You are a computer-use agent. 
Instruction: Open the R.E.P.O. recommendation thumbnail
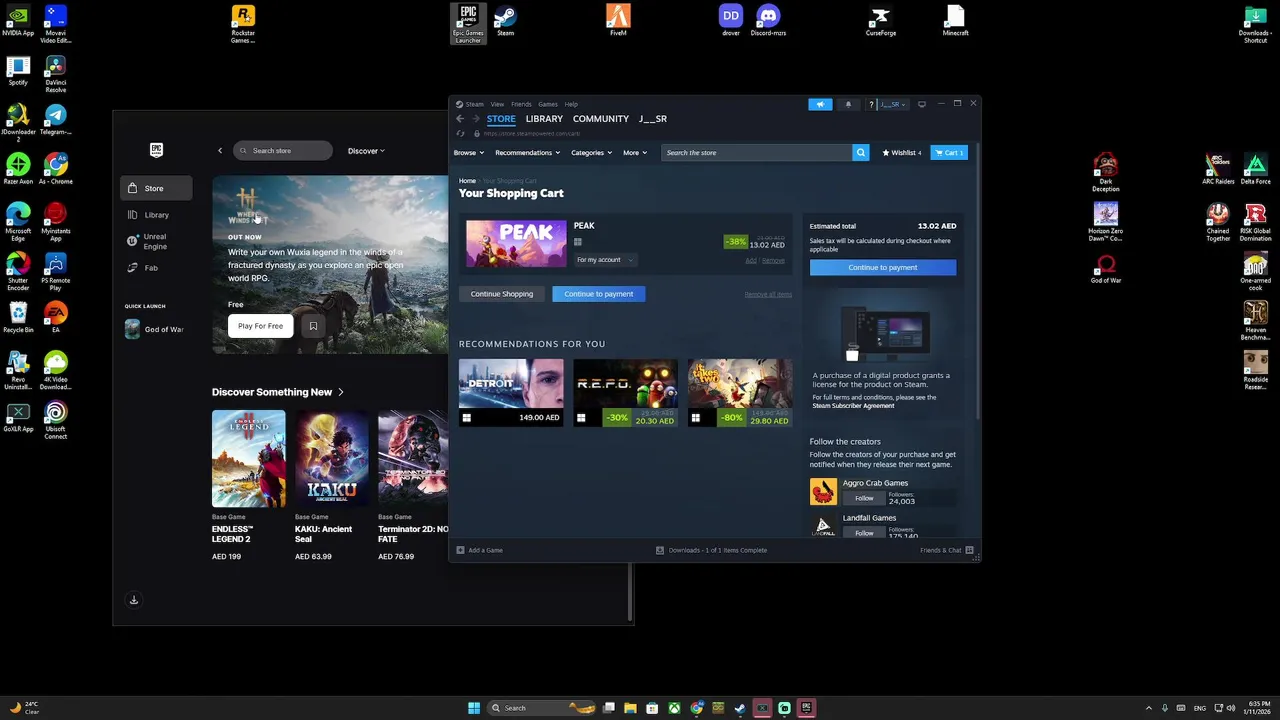626,384
